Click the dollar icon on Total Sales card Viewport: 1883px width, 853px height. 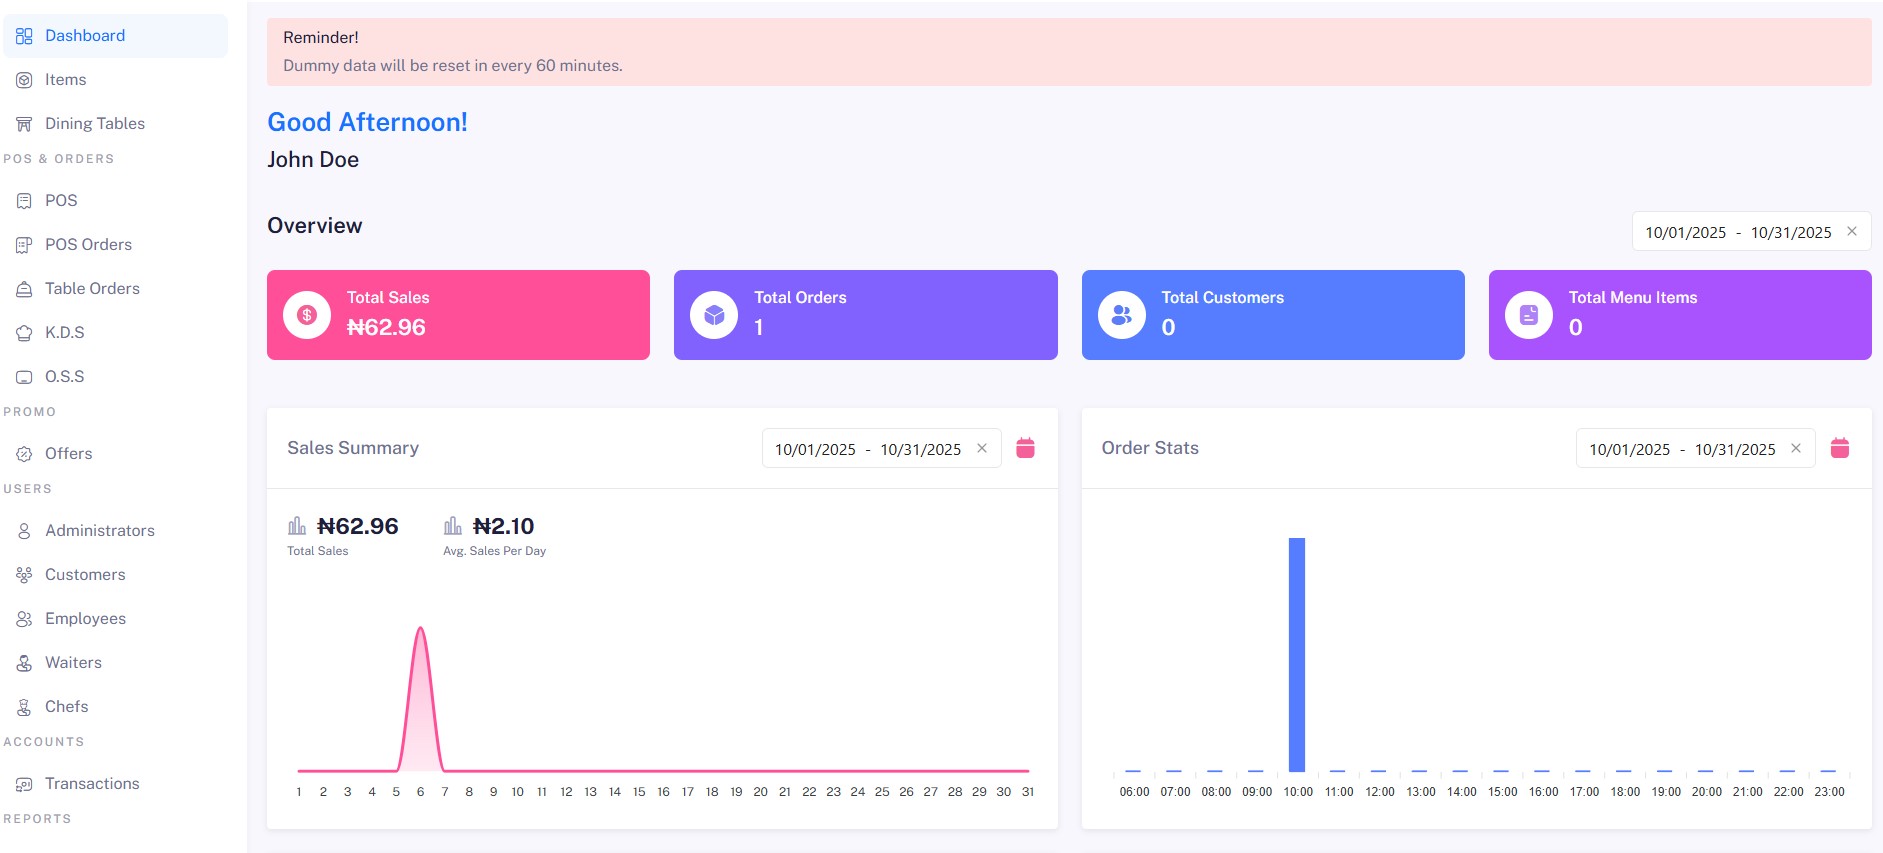point(307,315)
